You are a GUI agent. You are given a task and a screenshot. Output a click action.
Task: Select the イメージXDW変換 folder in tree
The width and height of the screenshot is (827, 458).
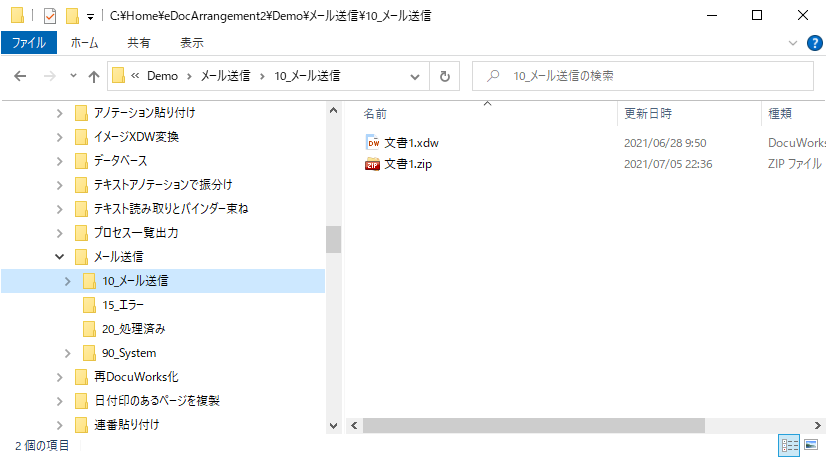click(136, 137)
